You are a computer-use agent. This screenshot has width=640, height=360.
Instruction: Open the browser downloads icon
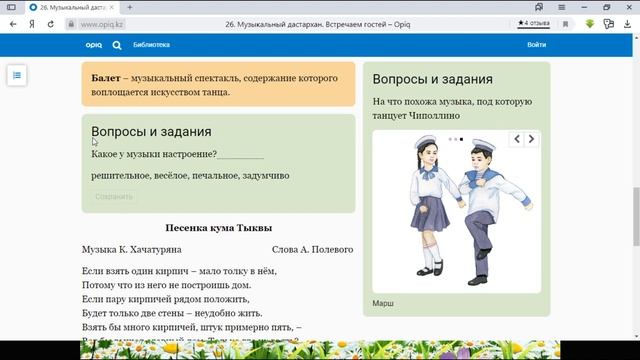click(x=627, y=24)
